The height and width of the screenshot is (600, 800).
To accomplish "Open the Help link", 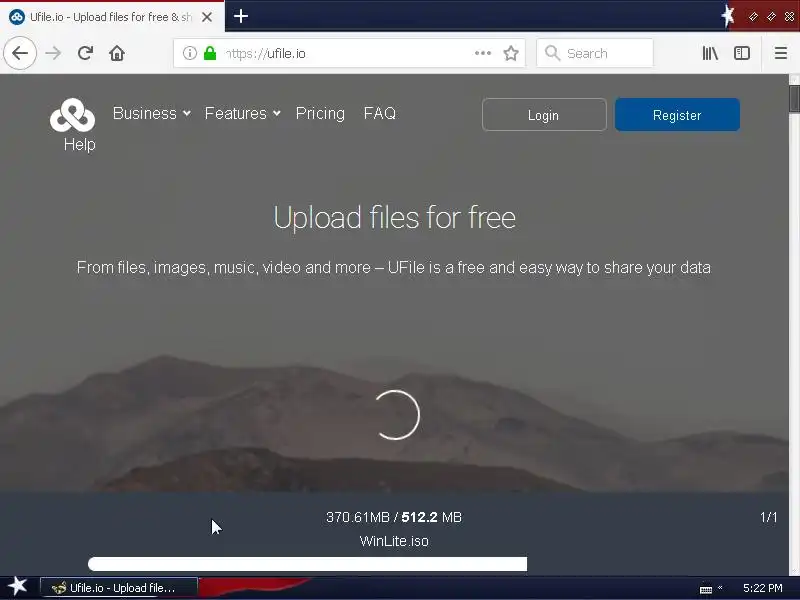I will click(x=80, y=145).
